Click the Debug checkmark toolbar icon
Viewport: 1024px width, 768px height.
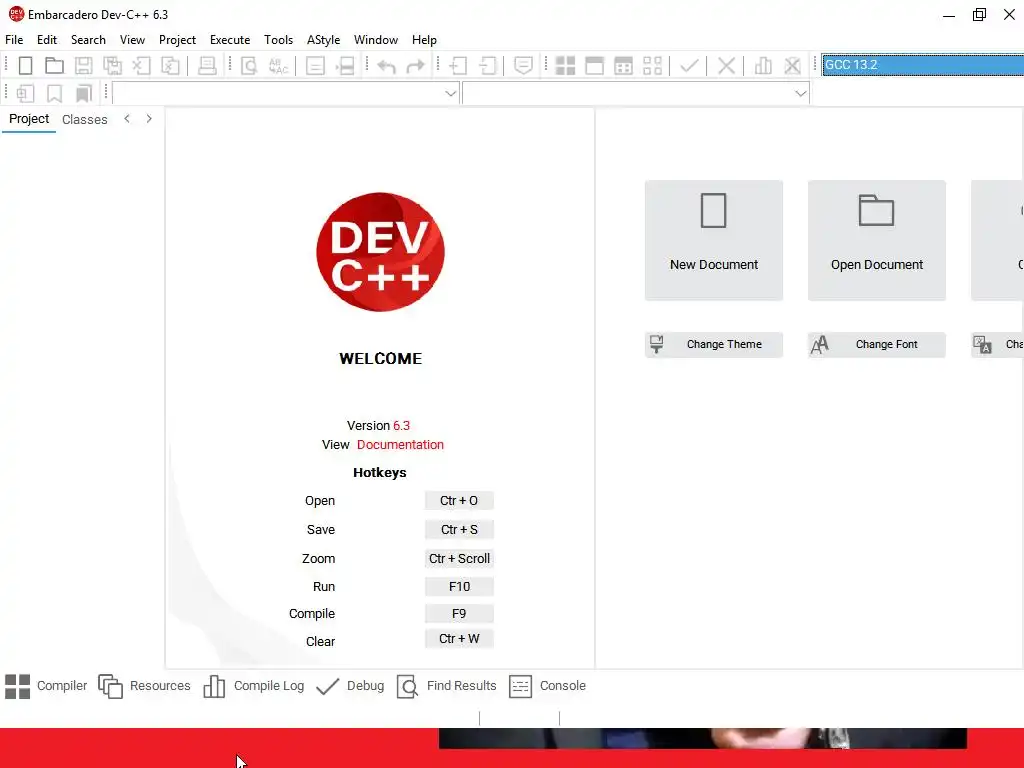(x=690, y=65)
